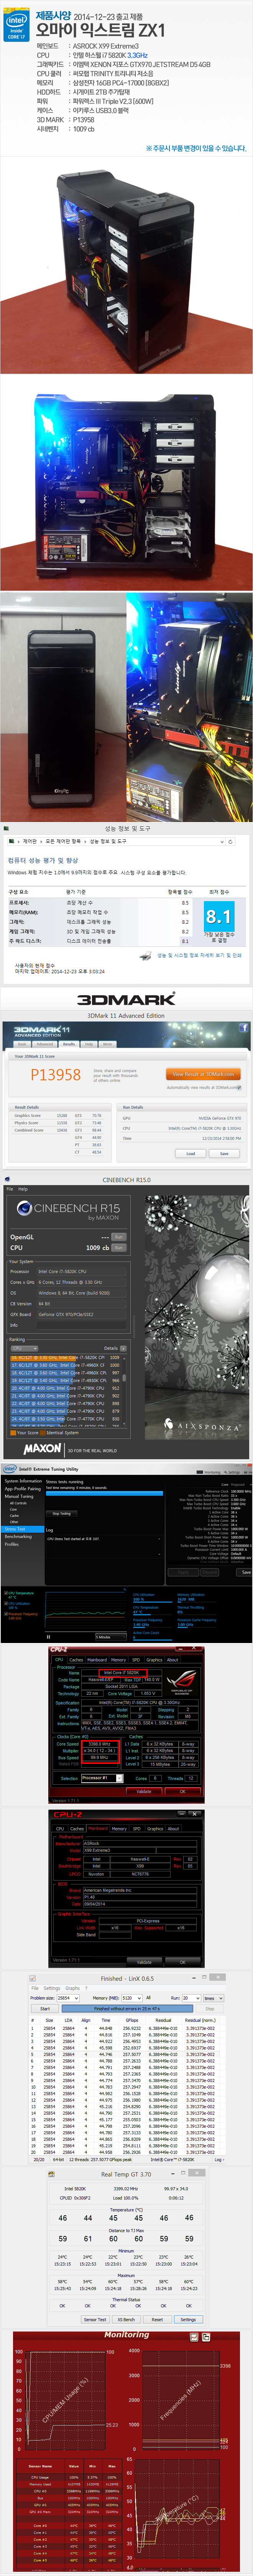Image resolution: width=253 pixels, height=2576 pixels.
Task: Open Graphics tab in CPU-Z mainboard window
Action: point(156,1829)
